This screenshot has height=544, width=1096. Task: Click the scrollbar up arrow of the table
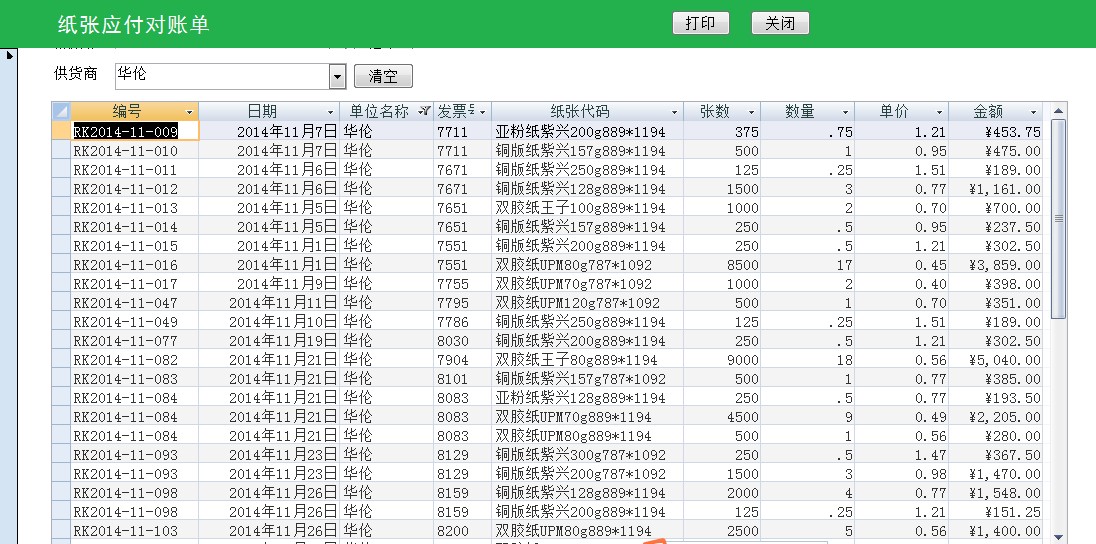tap(1058, 110)
